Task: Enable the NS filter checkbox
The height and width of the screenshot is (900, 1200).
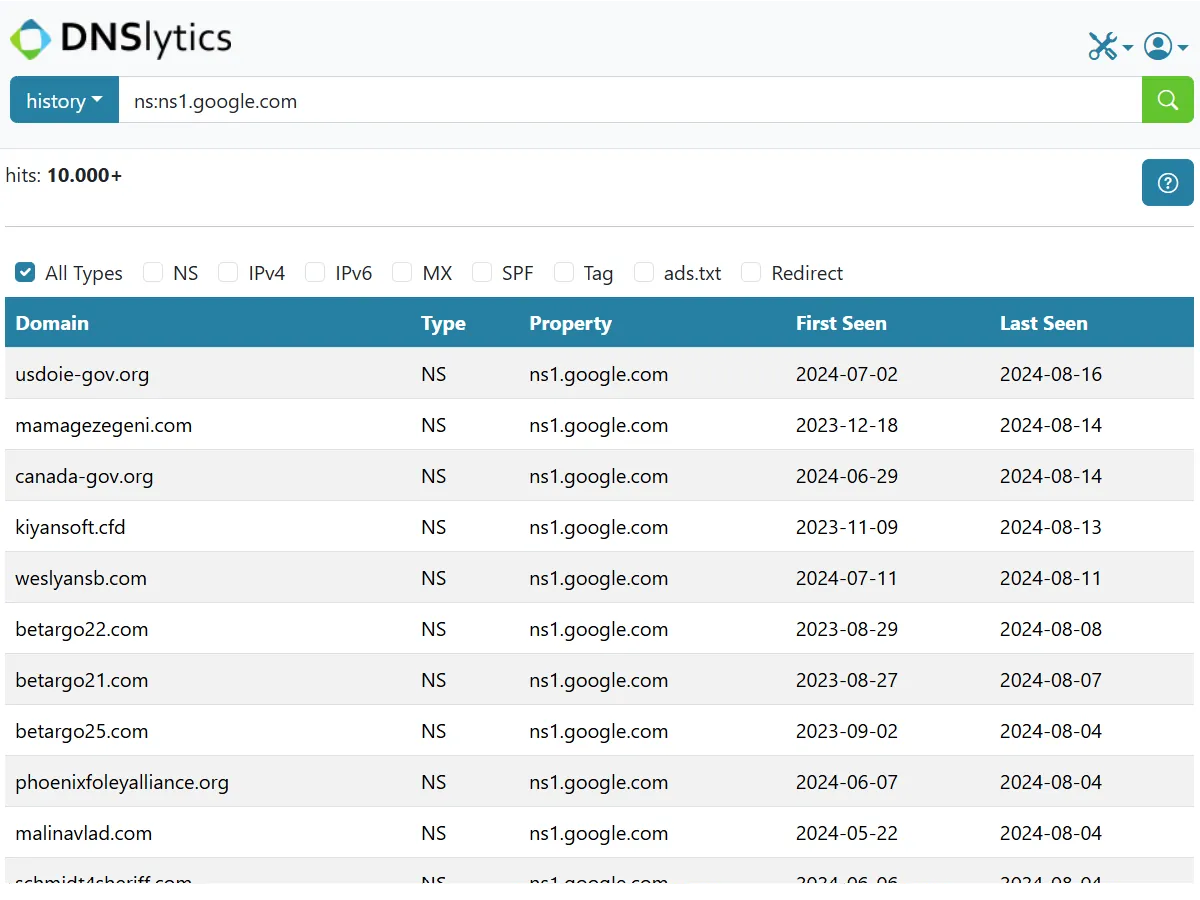Action: pyautogui.click(x=152, y=272)
